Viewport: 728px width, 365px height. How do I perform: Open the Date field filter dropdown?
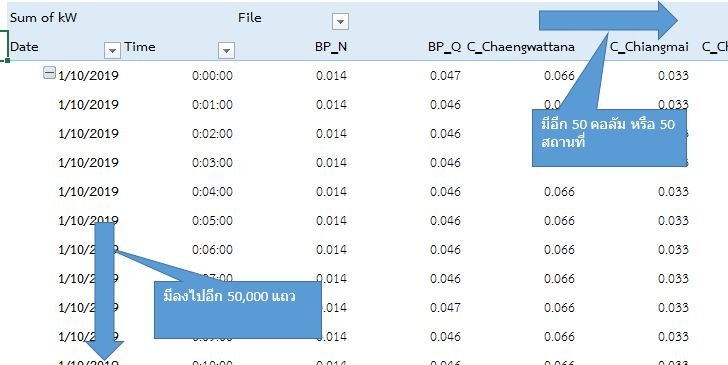[x=112, y=50]
